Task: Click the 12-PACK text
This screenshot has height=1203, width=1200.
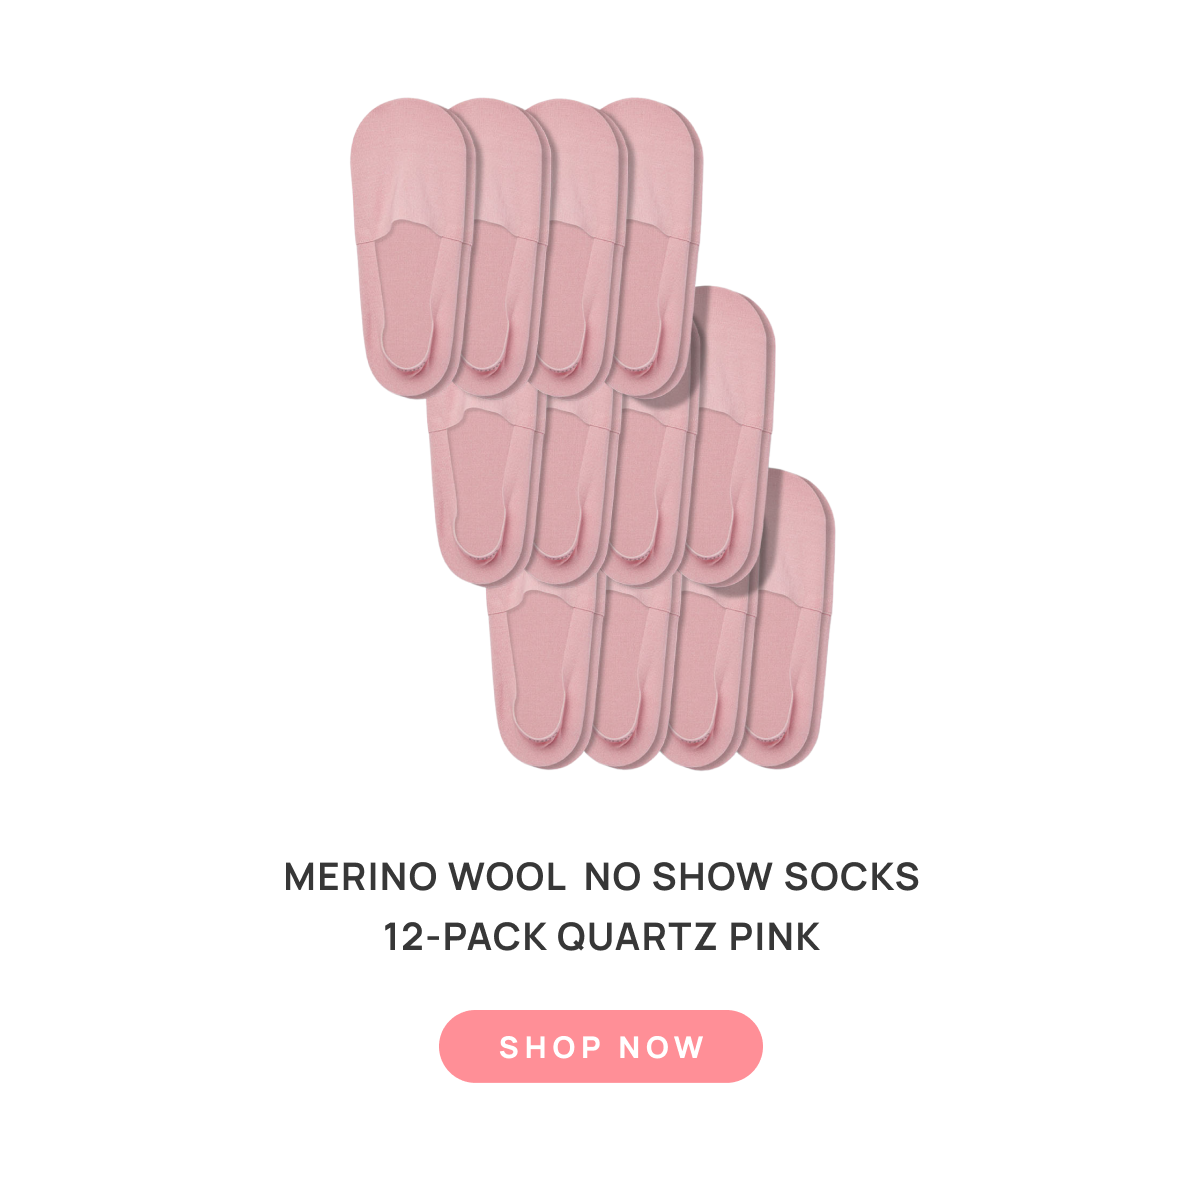Action: (x=465, y=938)
